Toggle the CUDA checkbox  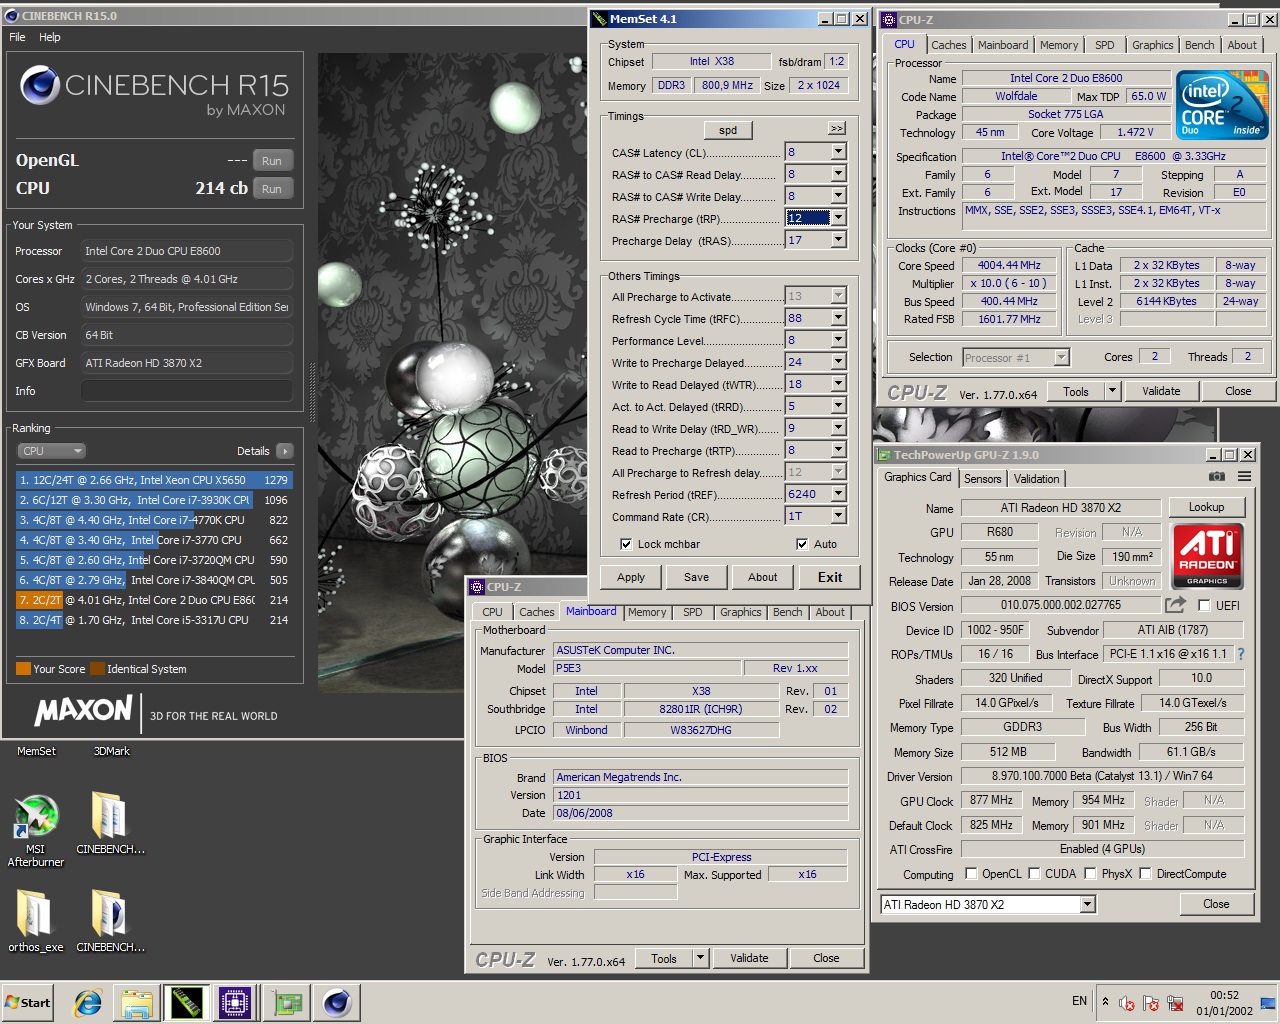[x=1034, y=873]
